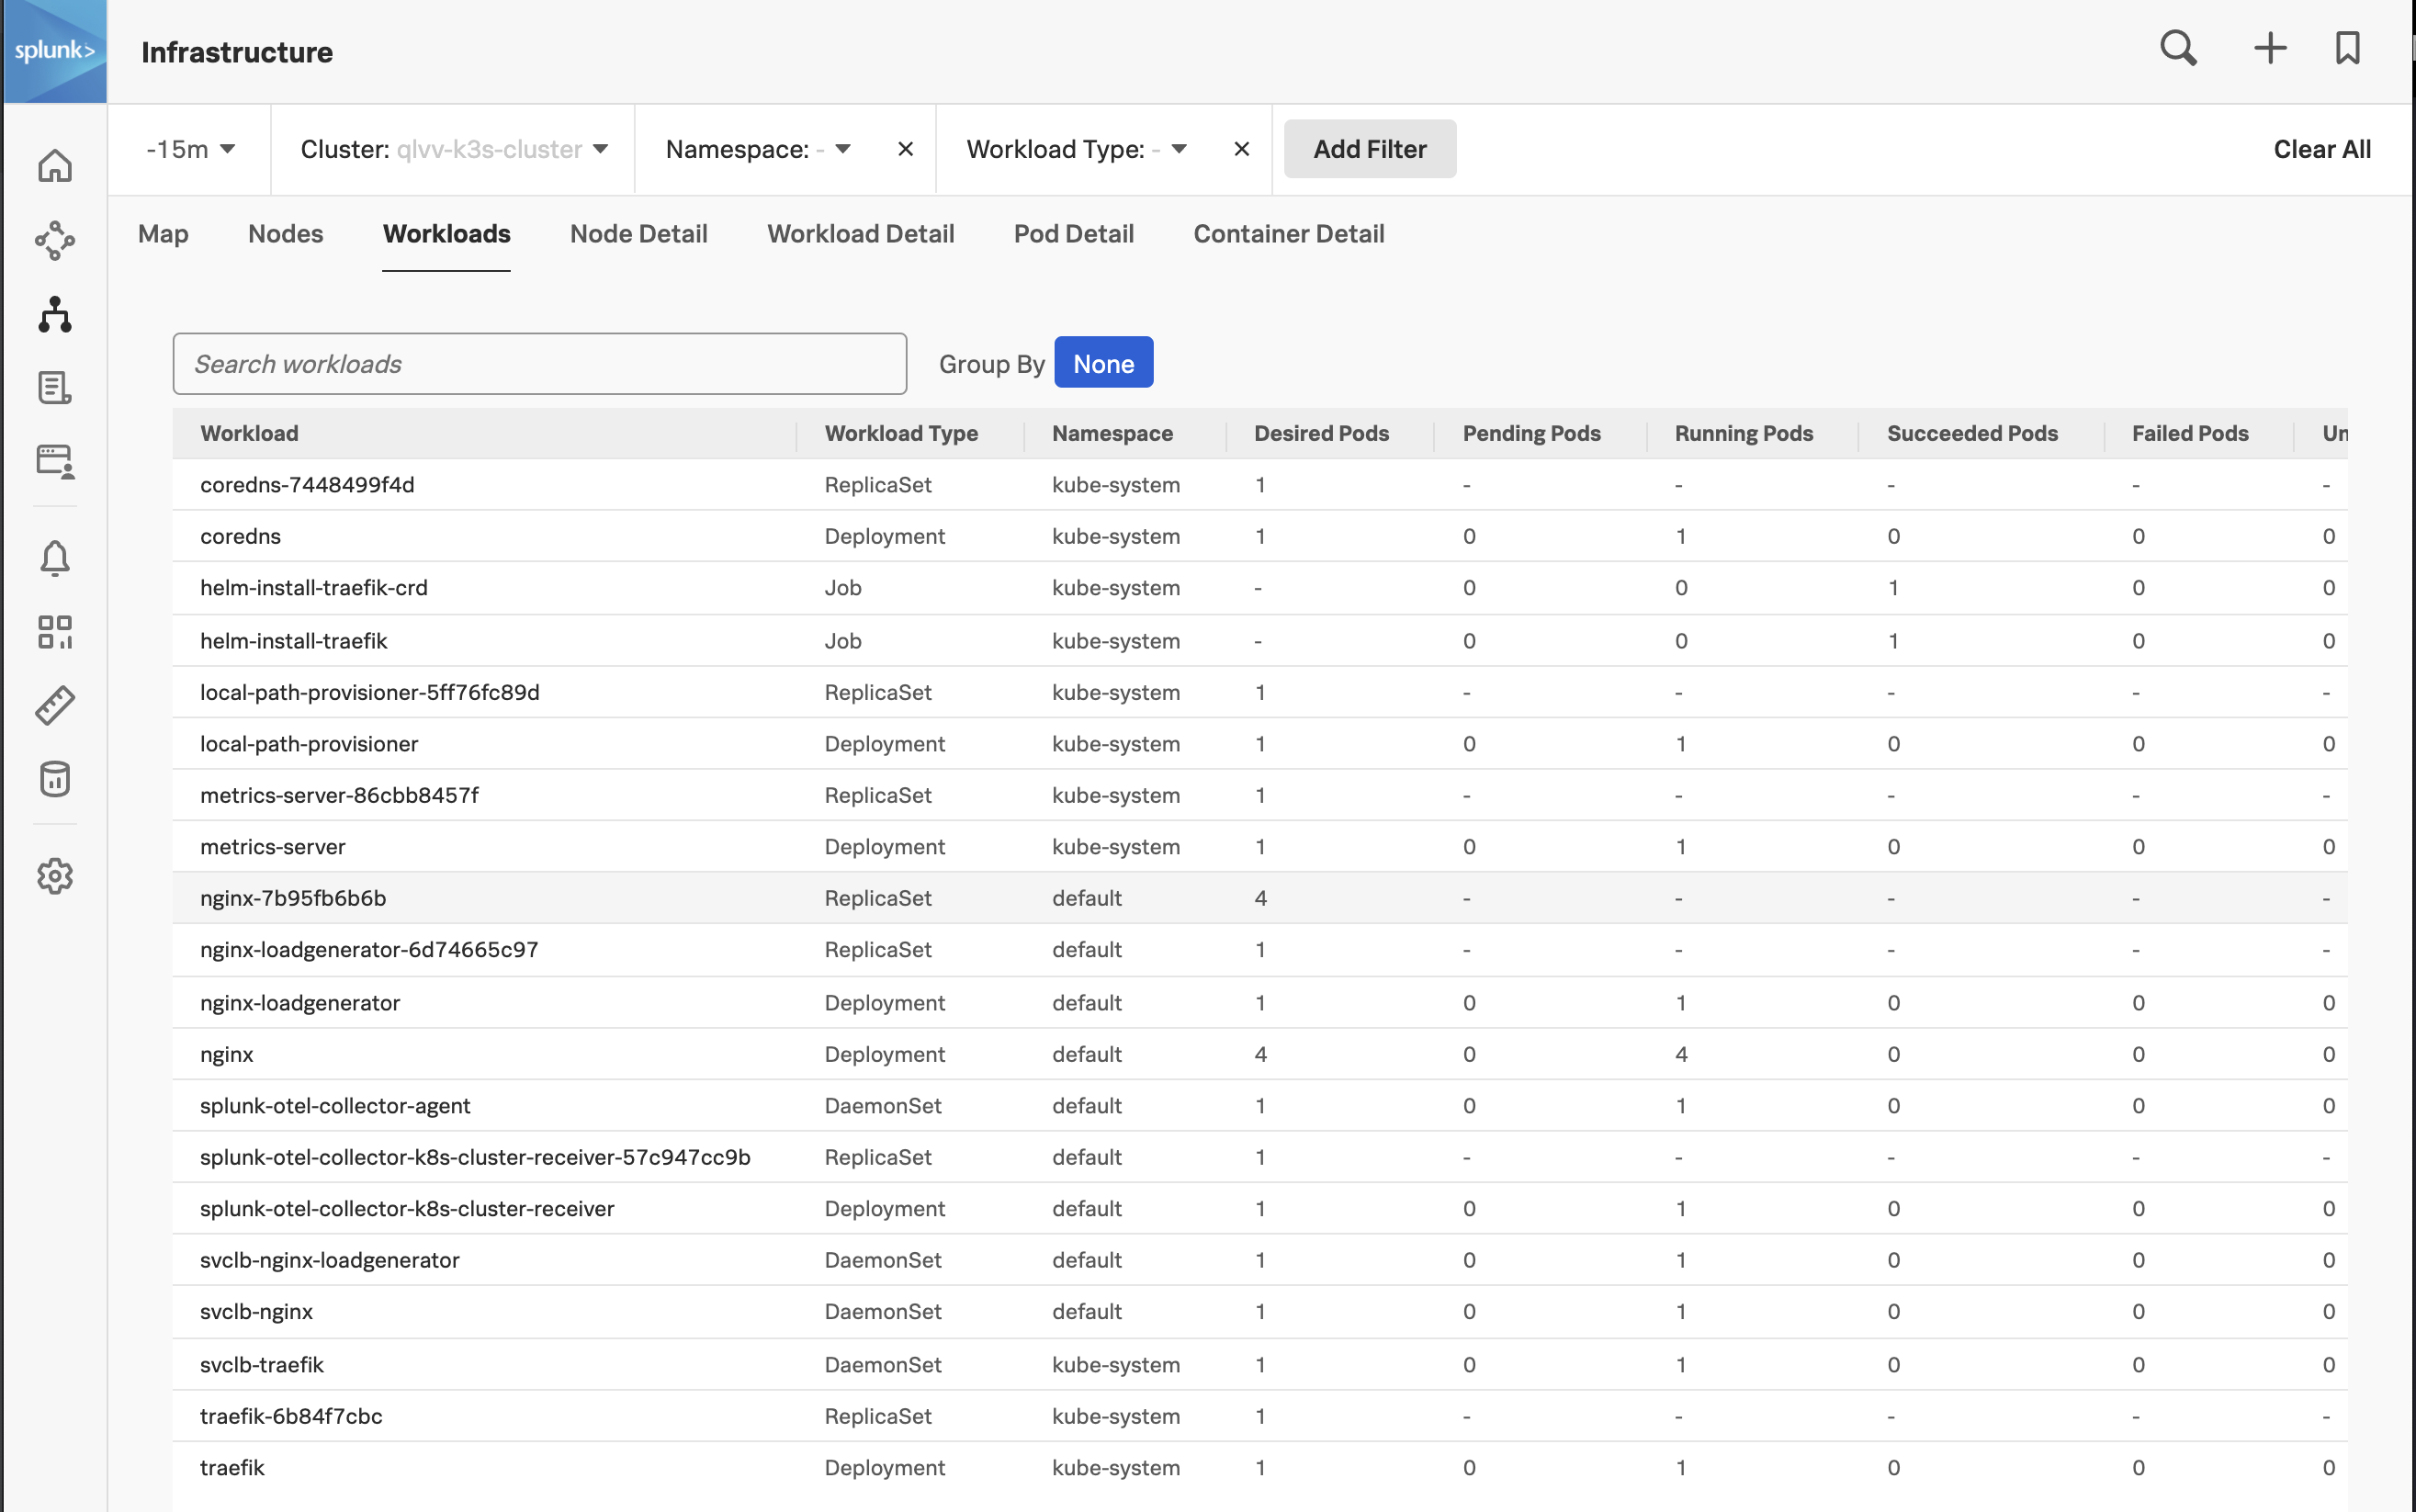Image resolution: width=2416 pixels, height=1512 pixels.
Task: Click the Add Filter button
Action: point(1369,148)
